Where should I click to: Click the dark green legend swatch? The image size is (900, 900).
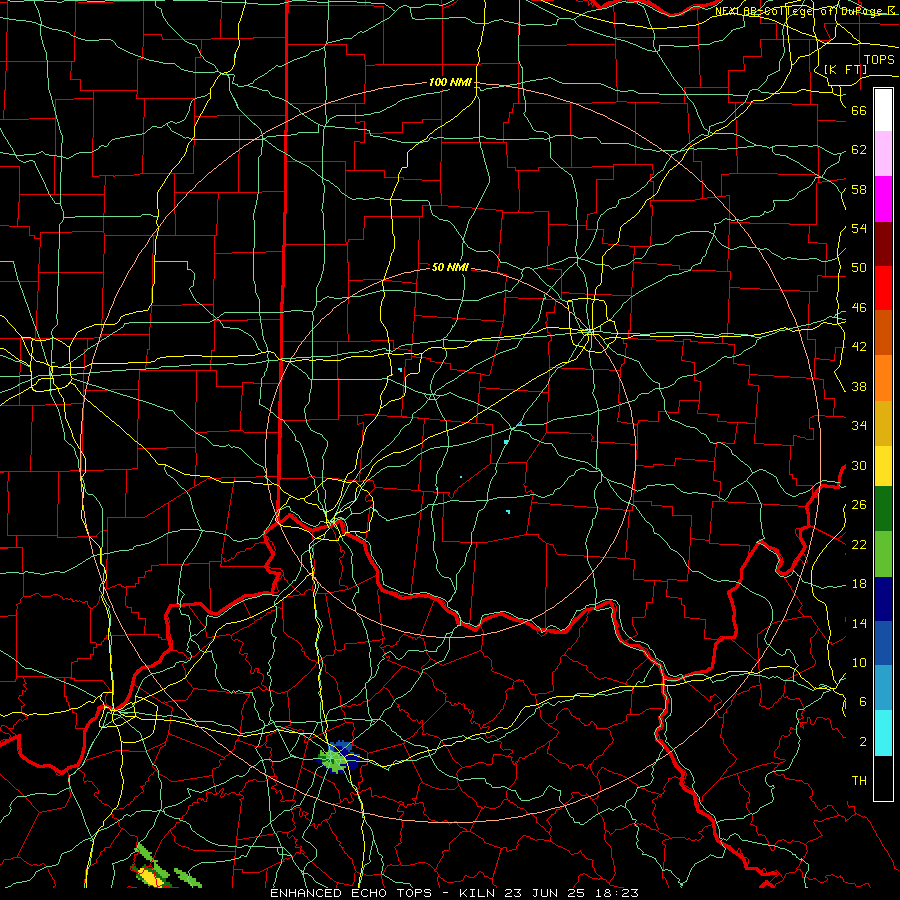pos(883,509)
